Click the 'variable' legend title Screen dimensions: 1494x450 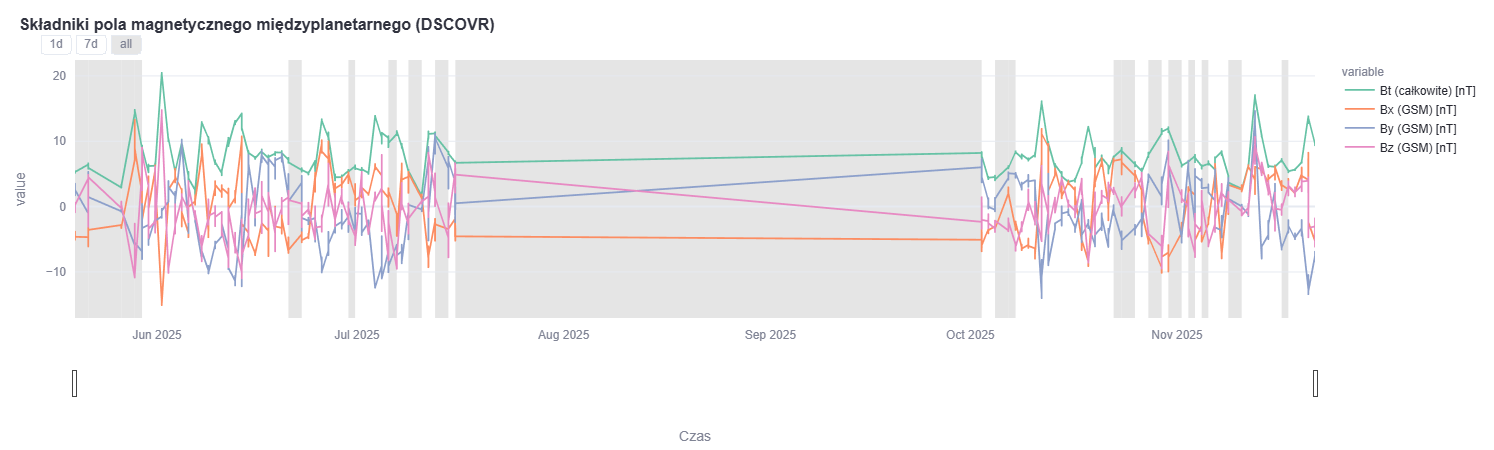click(1362, 72)
